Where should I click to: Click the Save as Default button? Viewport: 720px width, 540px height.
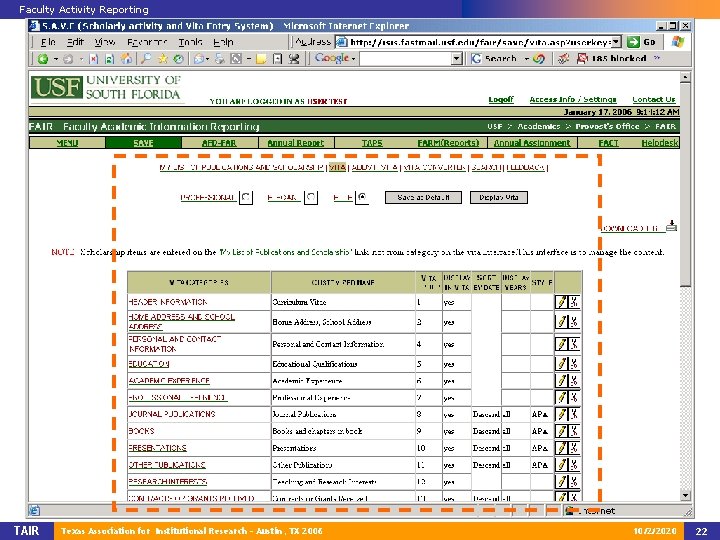[x=423, y=197]
